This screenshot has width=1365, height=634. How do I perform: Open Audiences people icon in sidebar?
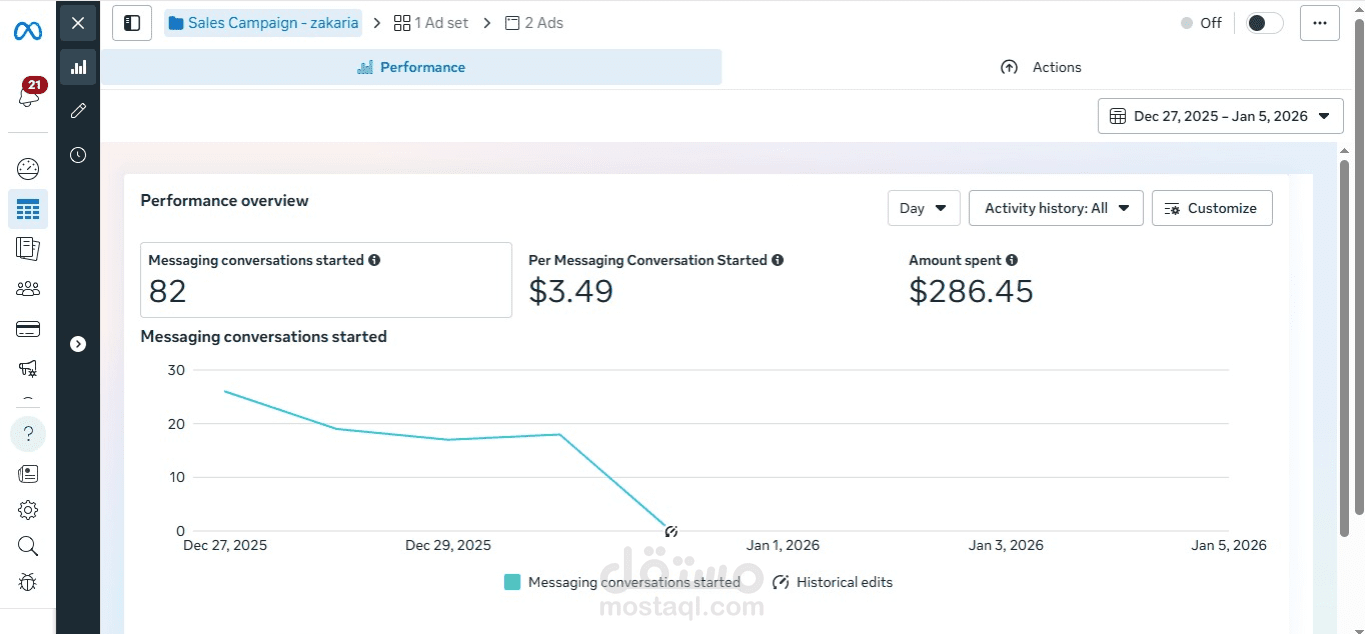pyautogui.click(x=28, y=289)
